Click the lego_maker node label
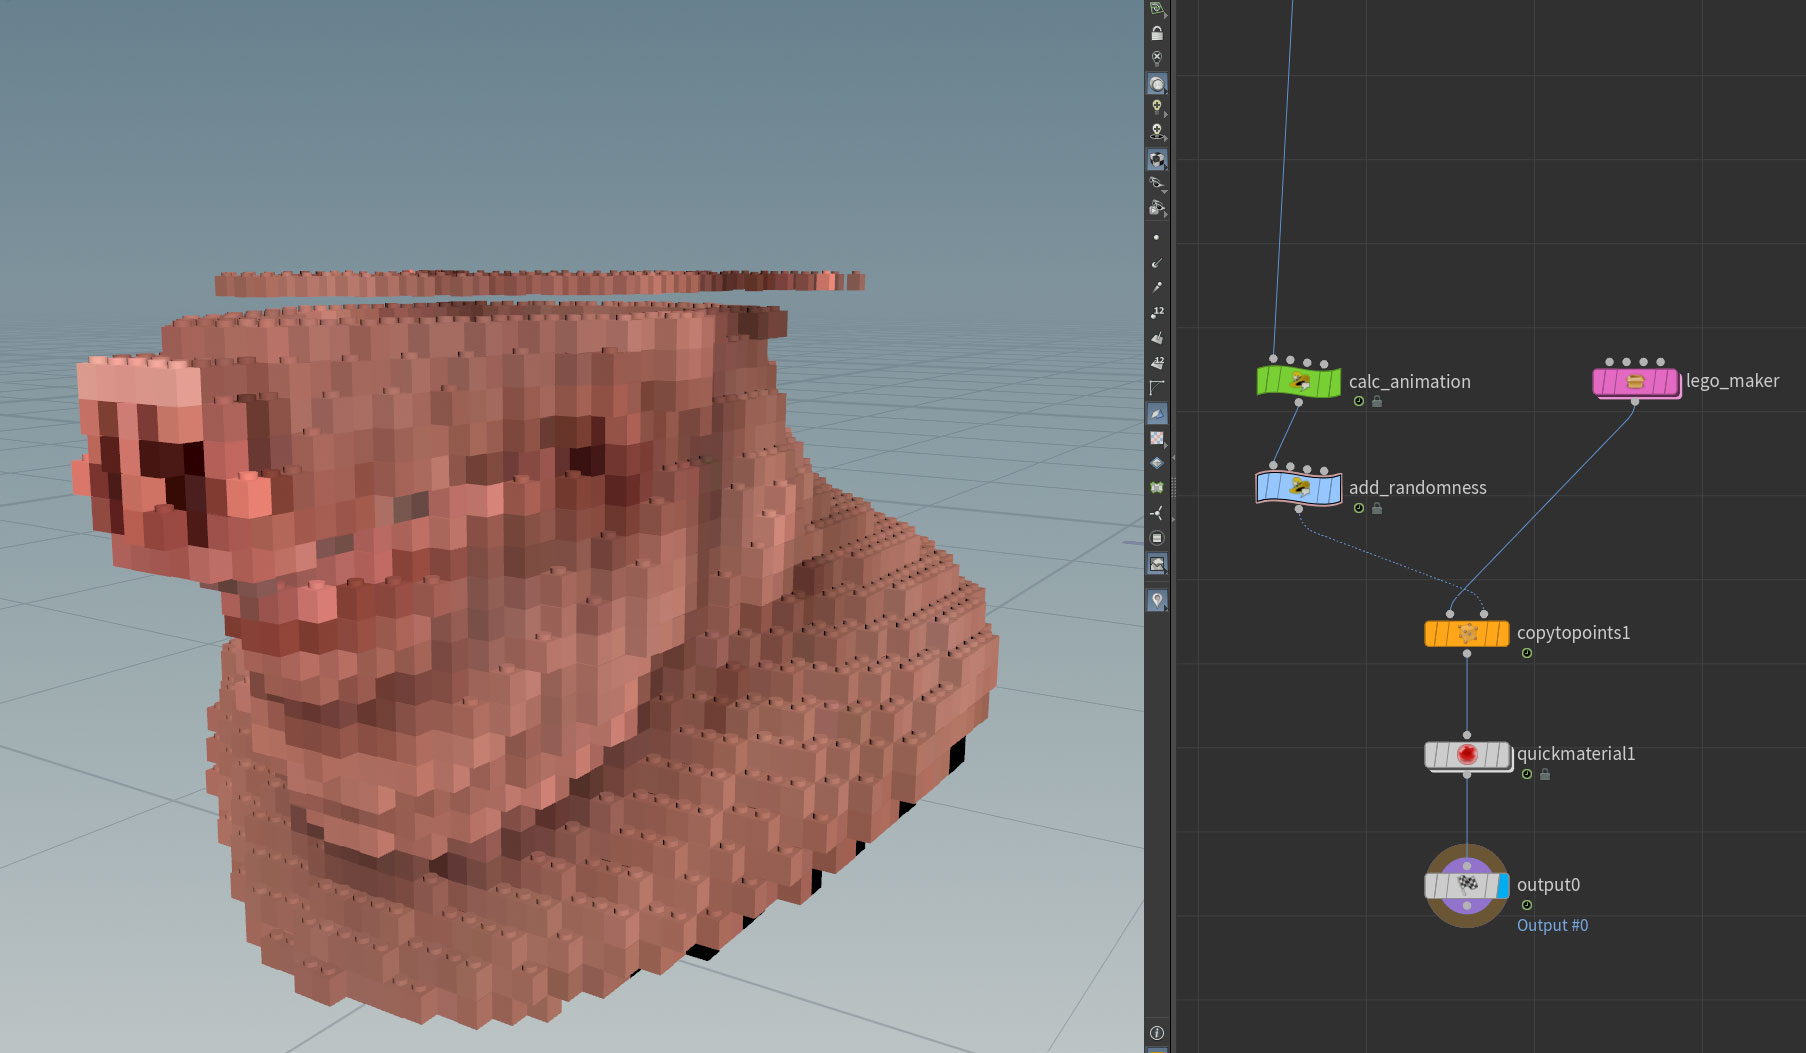Screen dimensions: 1806x1053 click(1732, 380)
